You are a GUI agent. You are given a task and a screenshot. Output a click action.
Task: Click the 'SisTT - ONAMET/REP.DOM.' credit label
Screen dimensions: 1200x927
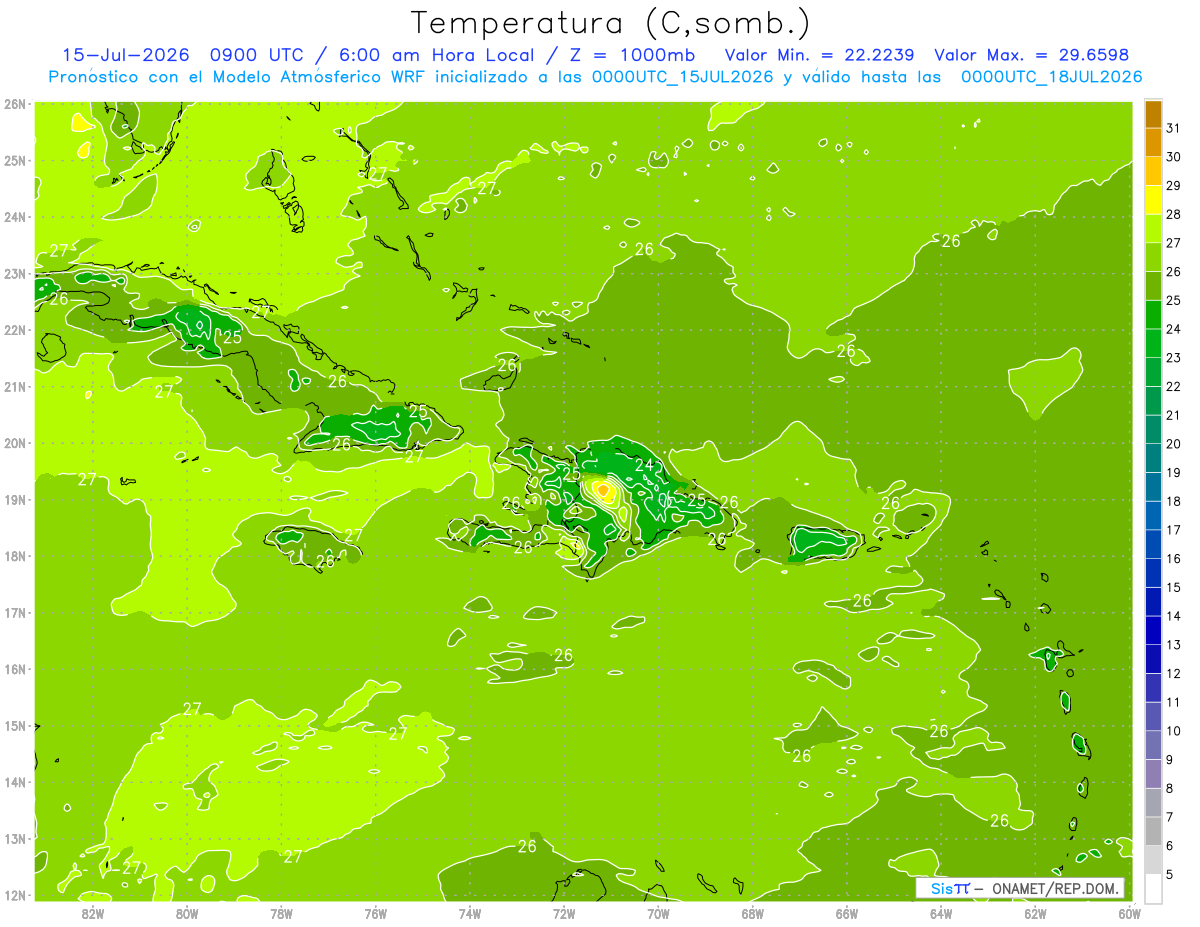click(x=1020, y=888)
